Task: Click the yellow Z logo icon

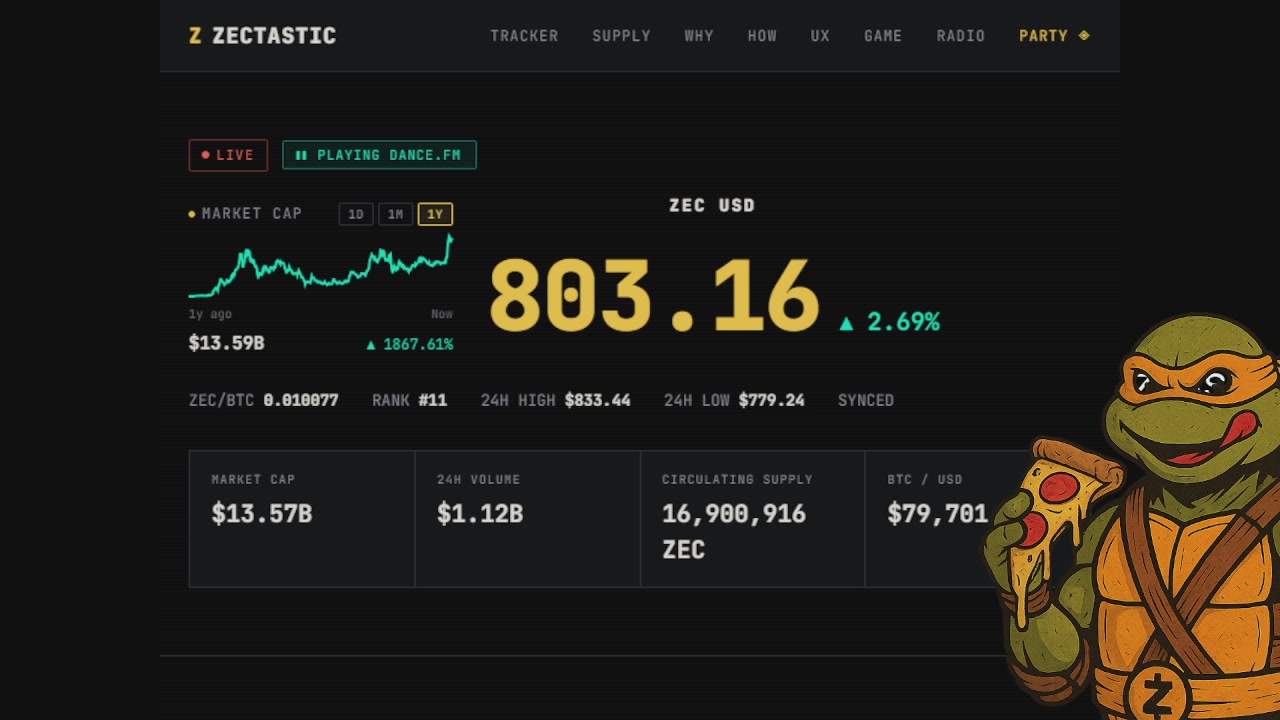Action: click(195, 36)
